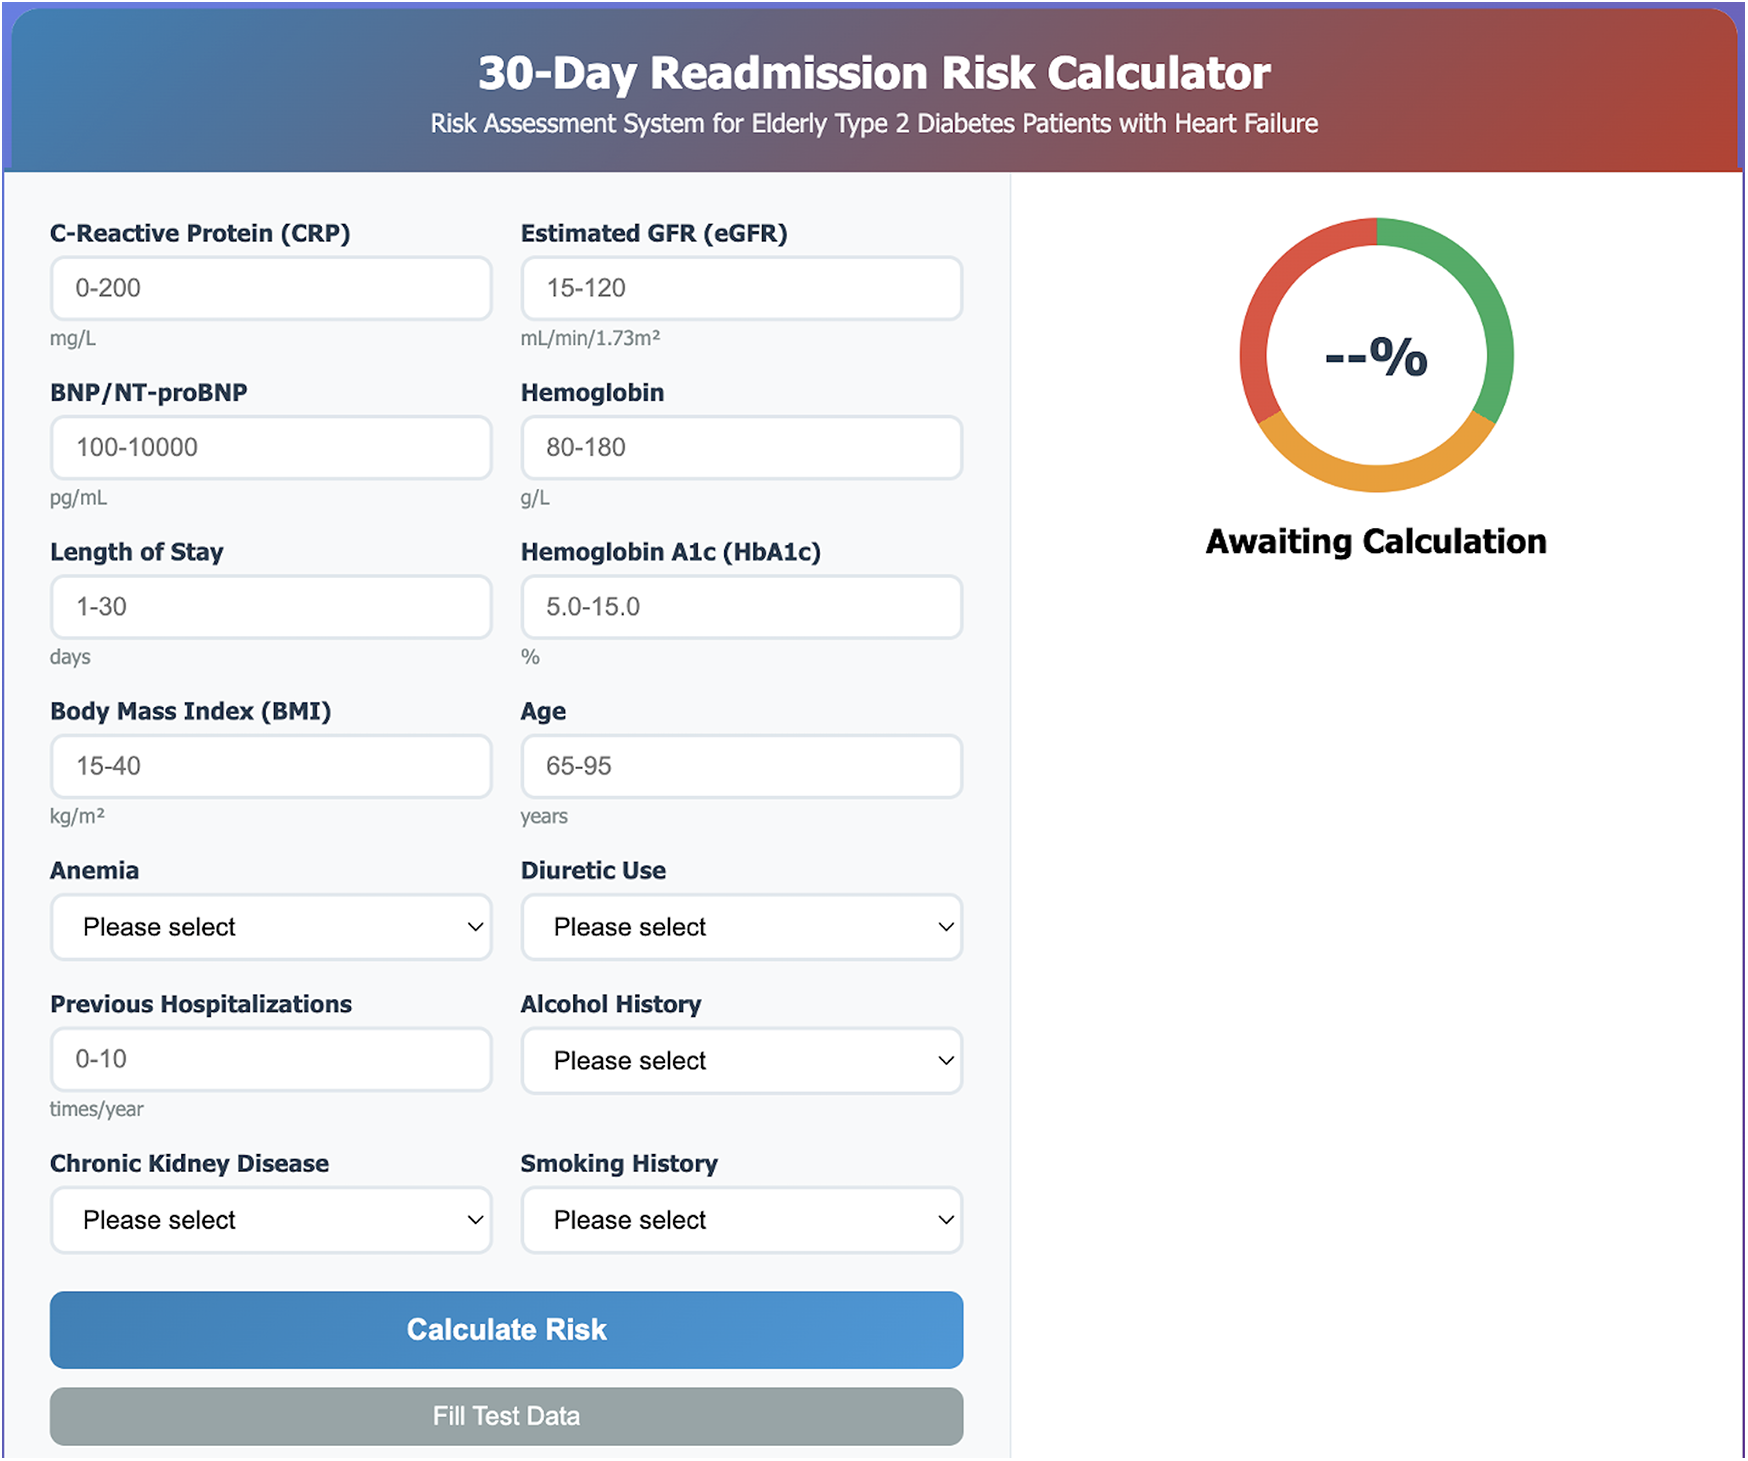Expand the Chronic Kidney Disease dropdown
This screenshot has height=1461, width=1748.
[271, 1220]
